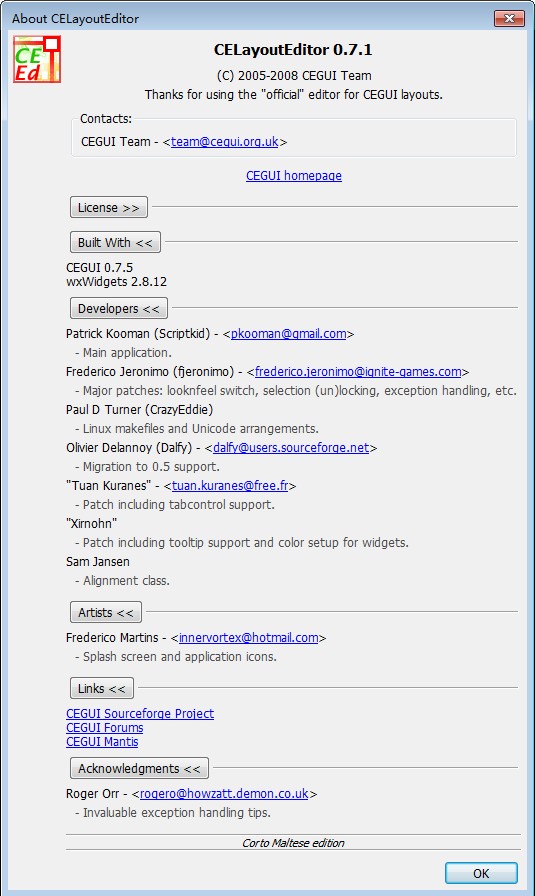Collapse the Links section
Image resolution: width=535 pixels, height=896 pixels.
point(102,689)
